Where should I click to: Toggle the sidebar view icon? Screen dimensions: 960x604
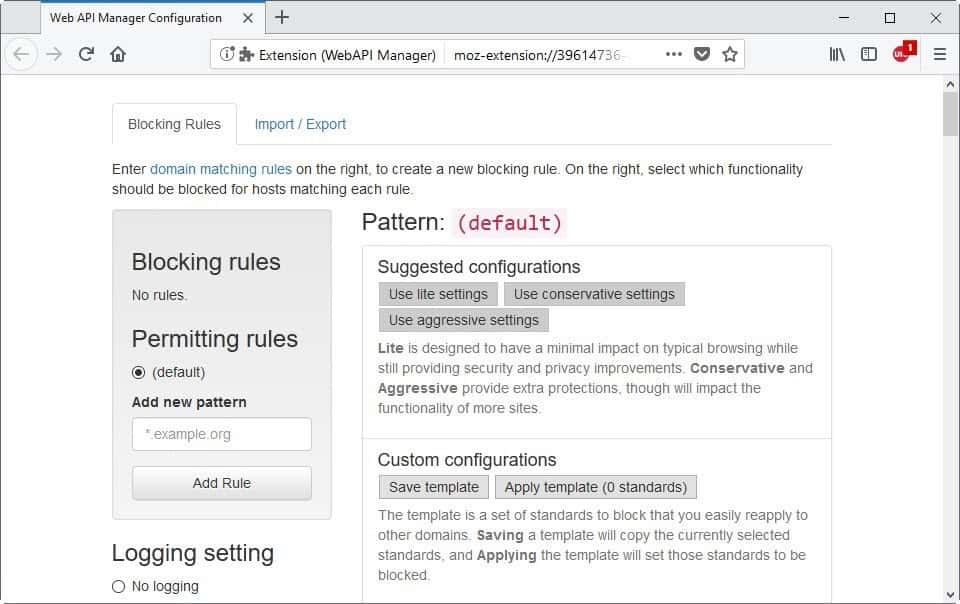click(x=869, y=54)
